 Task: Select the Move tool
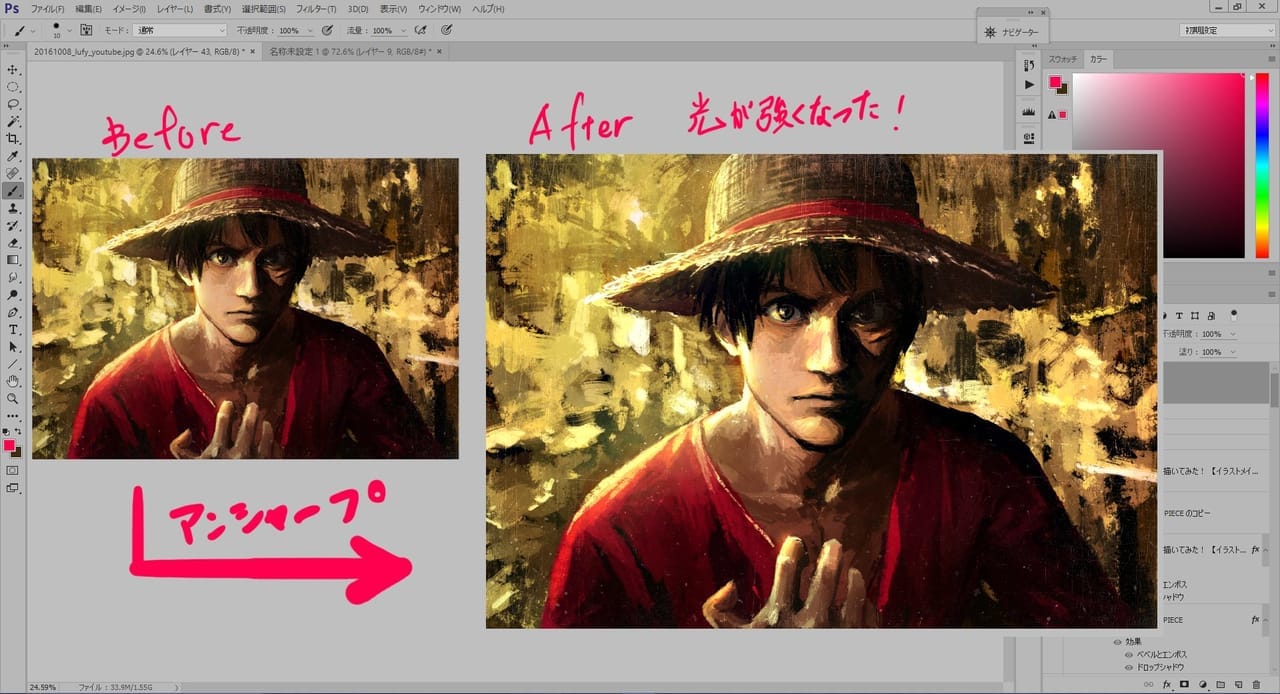[13, 70]
